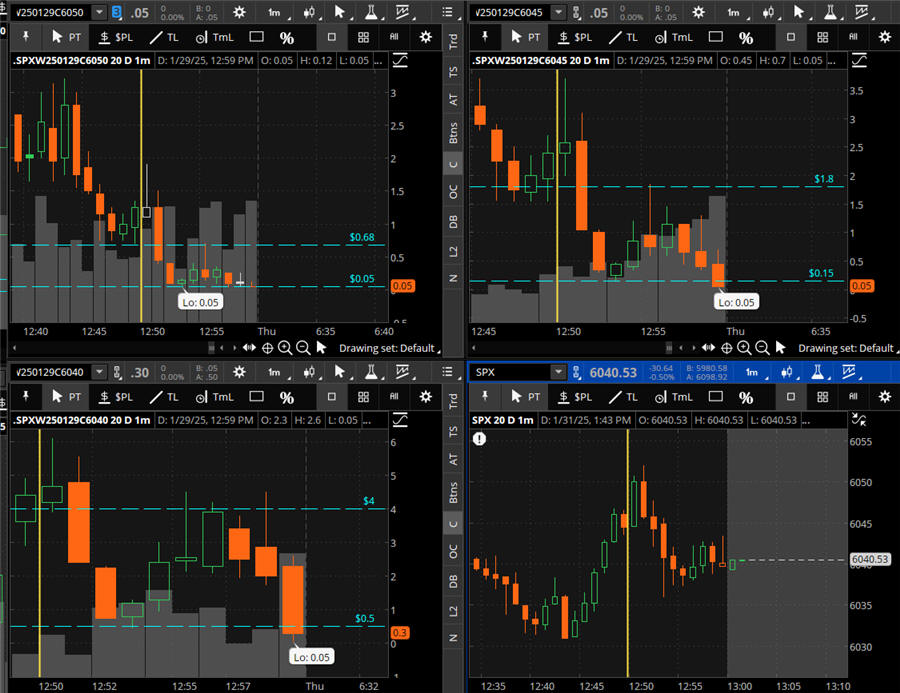The width and height of the screenshot is (900, 693).
Task: Select the TL trendline tool in the 6050 chart
Action: click(x=165, y=37)
